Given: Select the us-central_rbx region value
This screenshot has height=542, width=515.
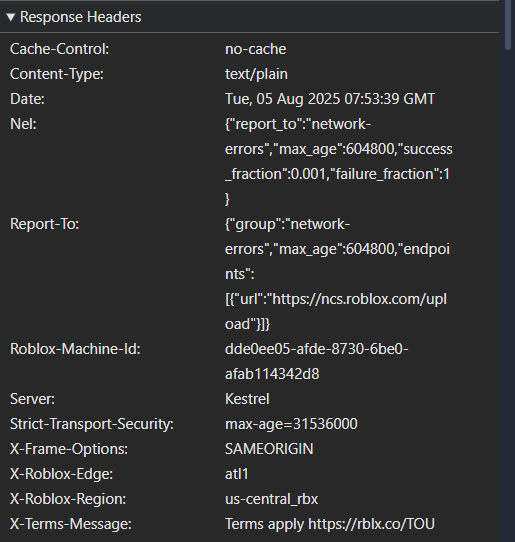Looking at the screenshot, I should coord(271,499).
